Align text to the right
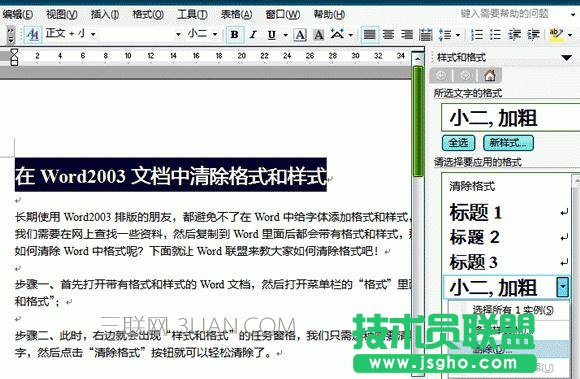The image size is (580, 379). pos(407,35)
